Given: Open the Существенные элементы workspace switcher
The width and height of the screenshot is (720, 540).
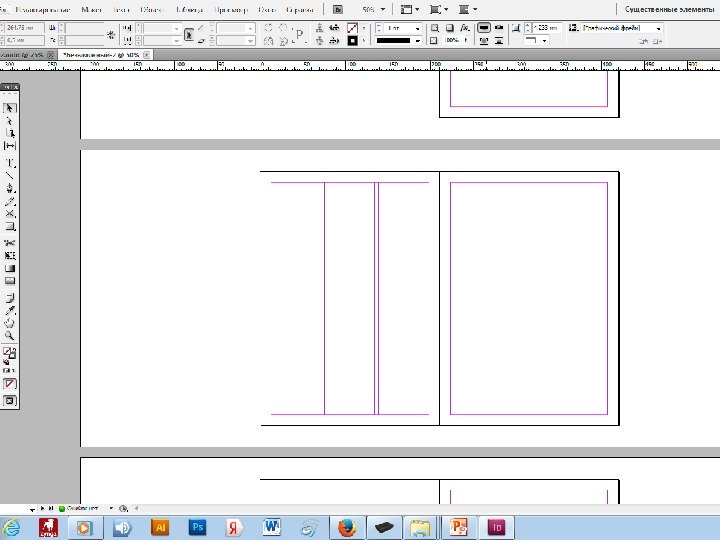Looking at the screenshot, I should (669, 9).
